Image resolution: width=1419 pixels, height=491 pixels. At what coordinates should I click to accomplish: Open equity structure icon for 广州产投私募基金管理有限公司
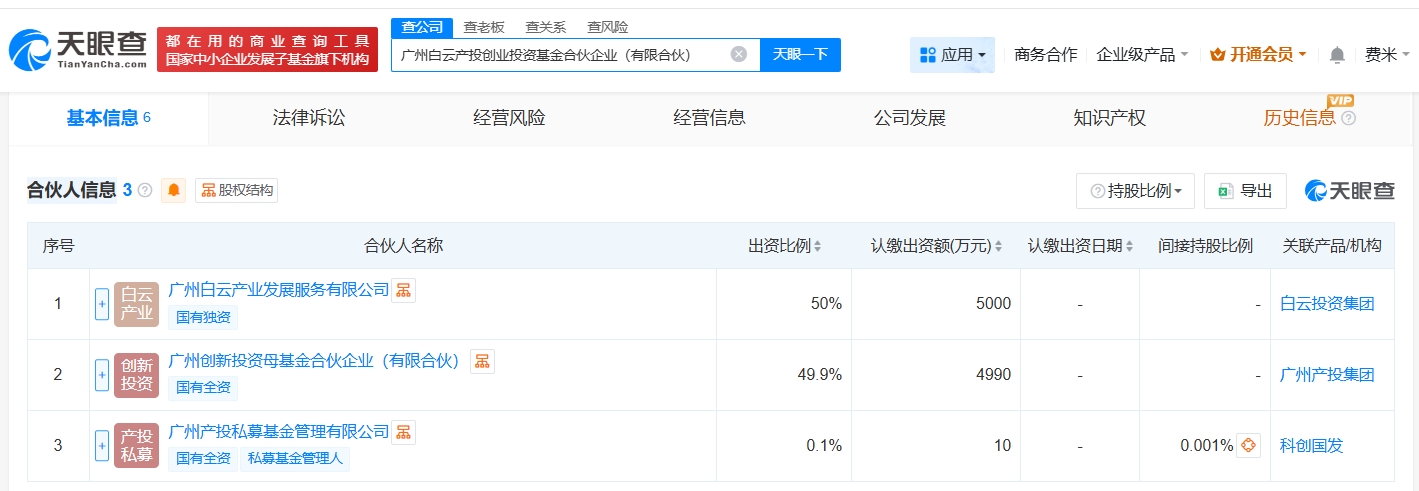[x=403, y=432]
